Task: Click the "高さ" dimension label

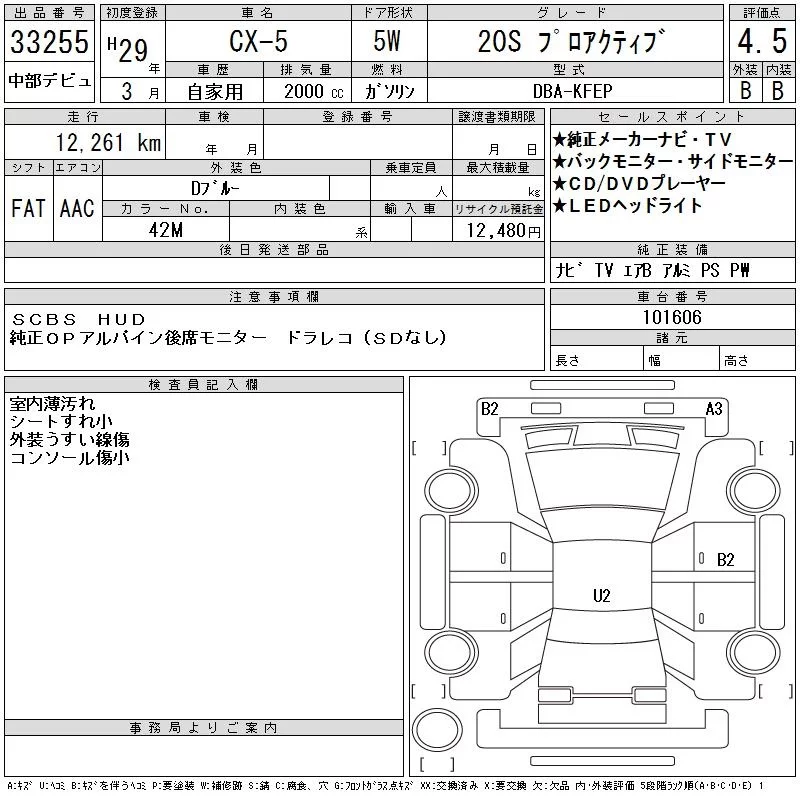Action: click(x=736, y=360)
